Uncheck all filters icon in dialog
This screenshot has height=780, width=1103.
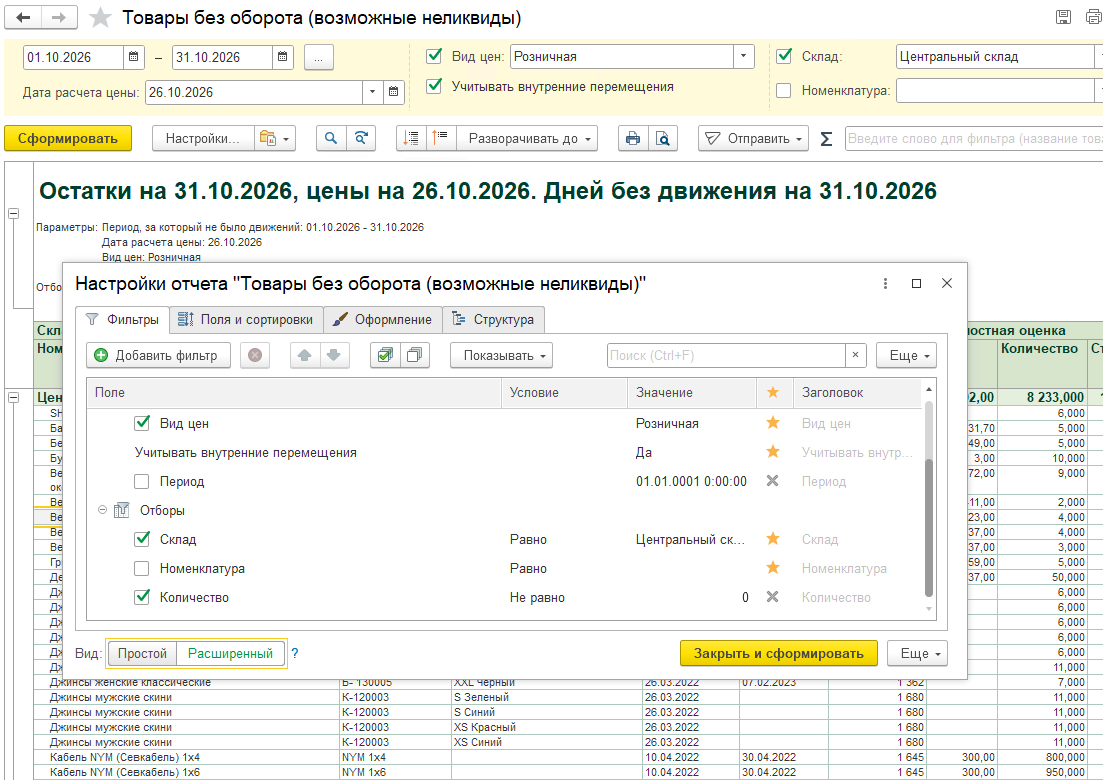coord(414,356)
